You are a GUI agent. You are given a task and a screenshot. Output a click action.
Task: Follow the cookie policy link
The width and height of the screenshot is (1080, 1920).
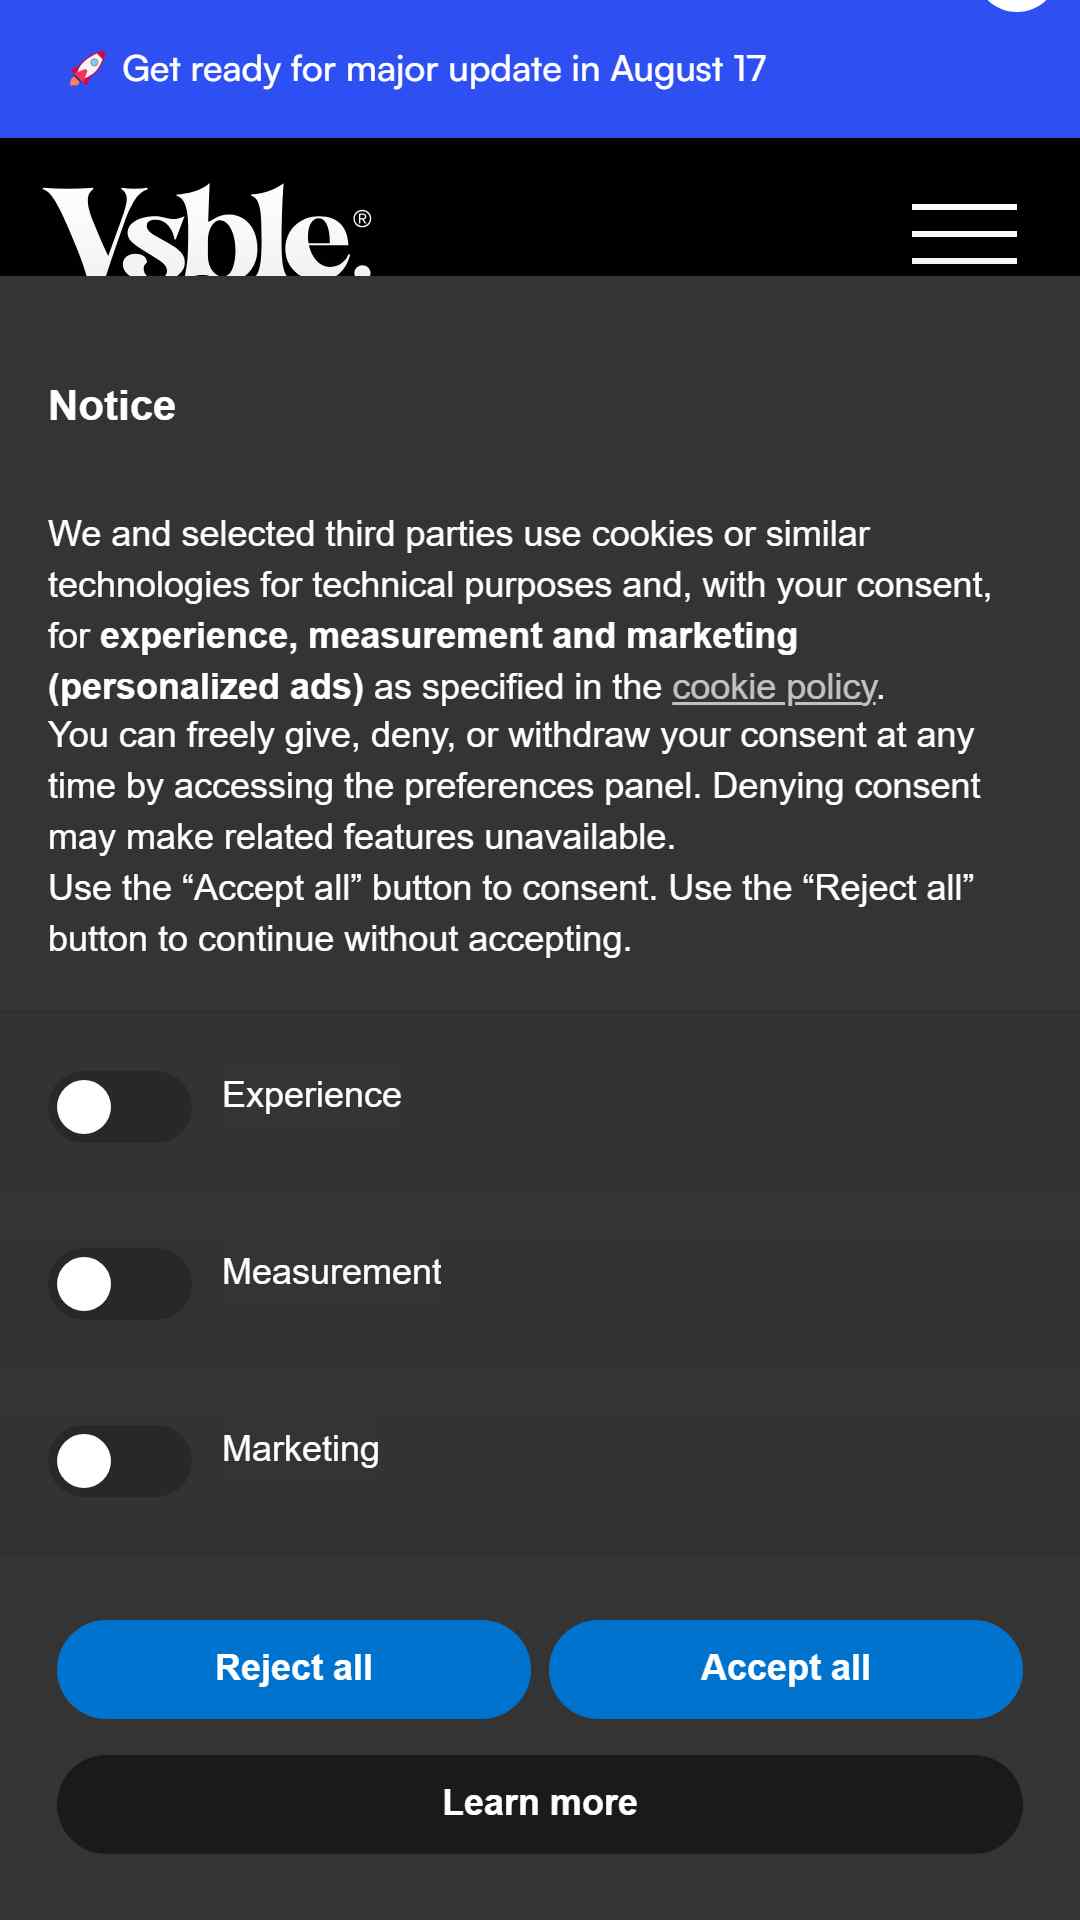[x=775, y=687]
